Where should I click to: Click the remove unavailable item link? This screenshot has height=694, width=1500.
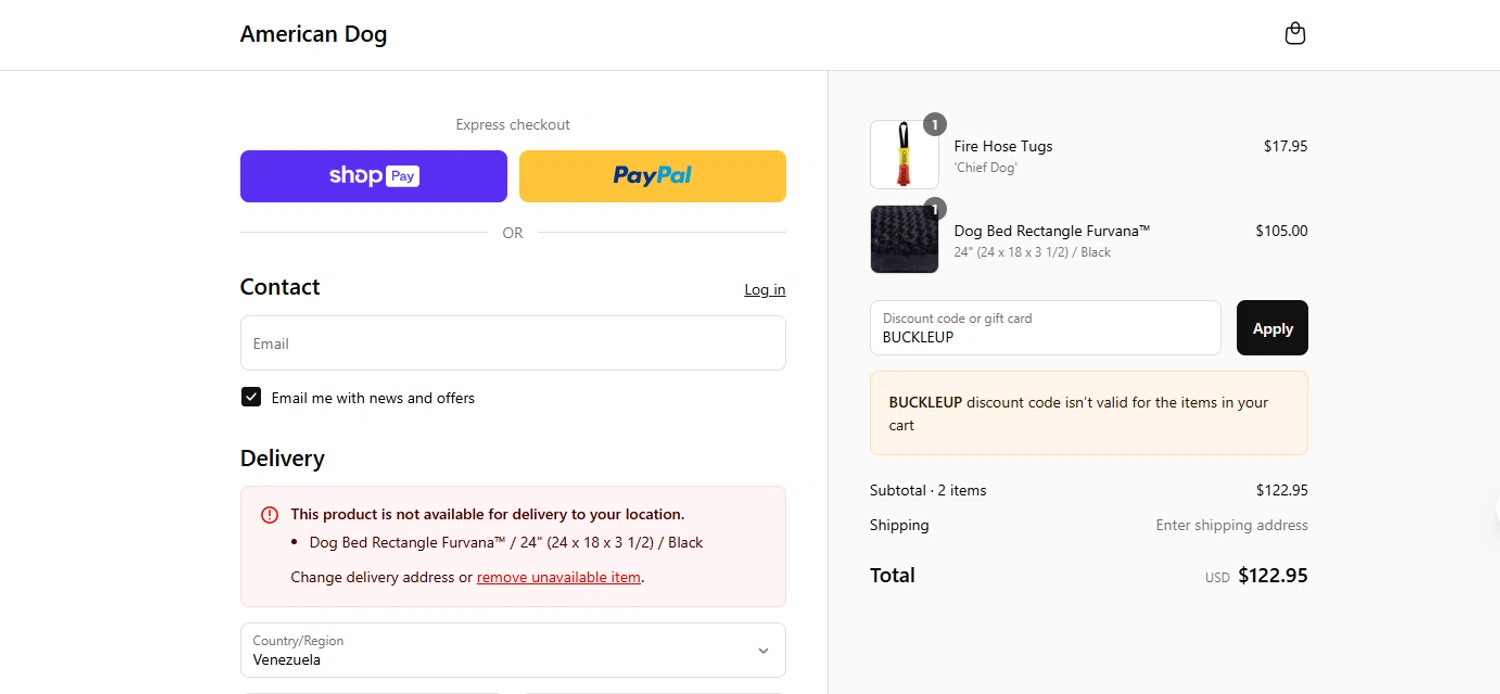pos(558,577)
